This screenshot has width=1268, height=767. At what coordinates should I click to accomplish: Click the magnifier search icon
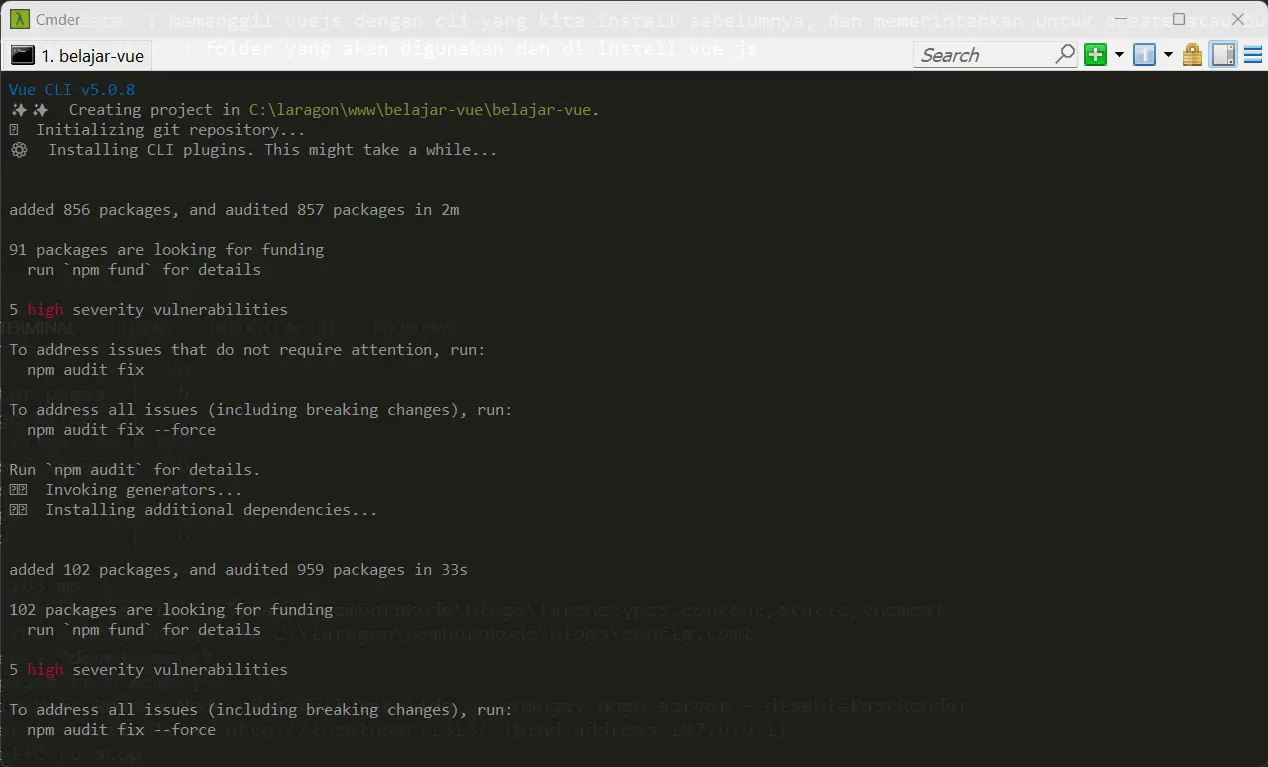coord(1066,55)
